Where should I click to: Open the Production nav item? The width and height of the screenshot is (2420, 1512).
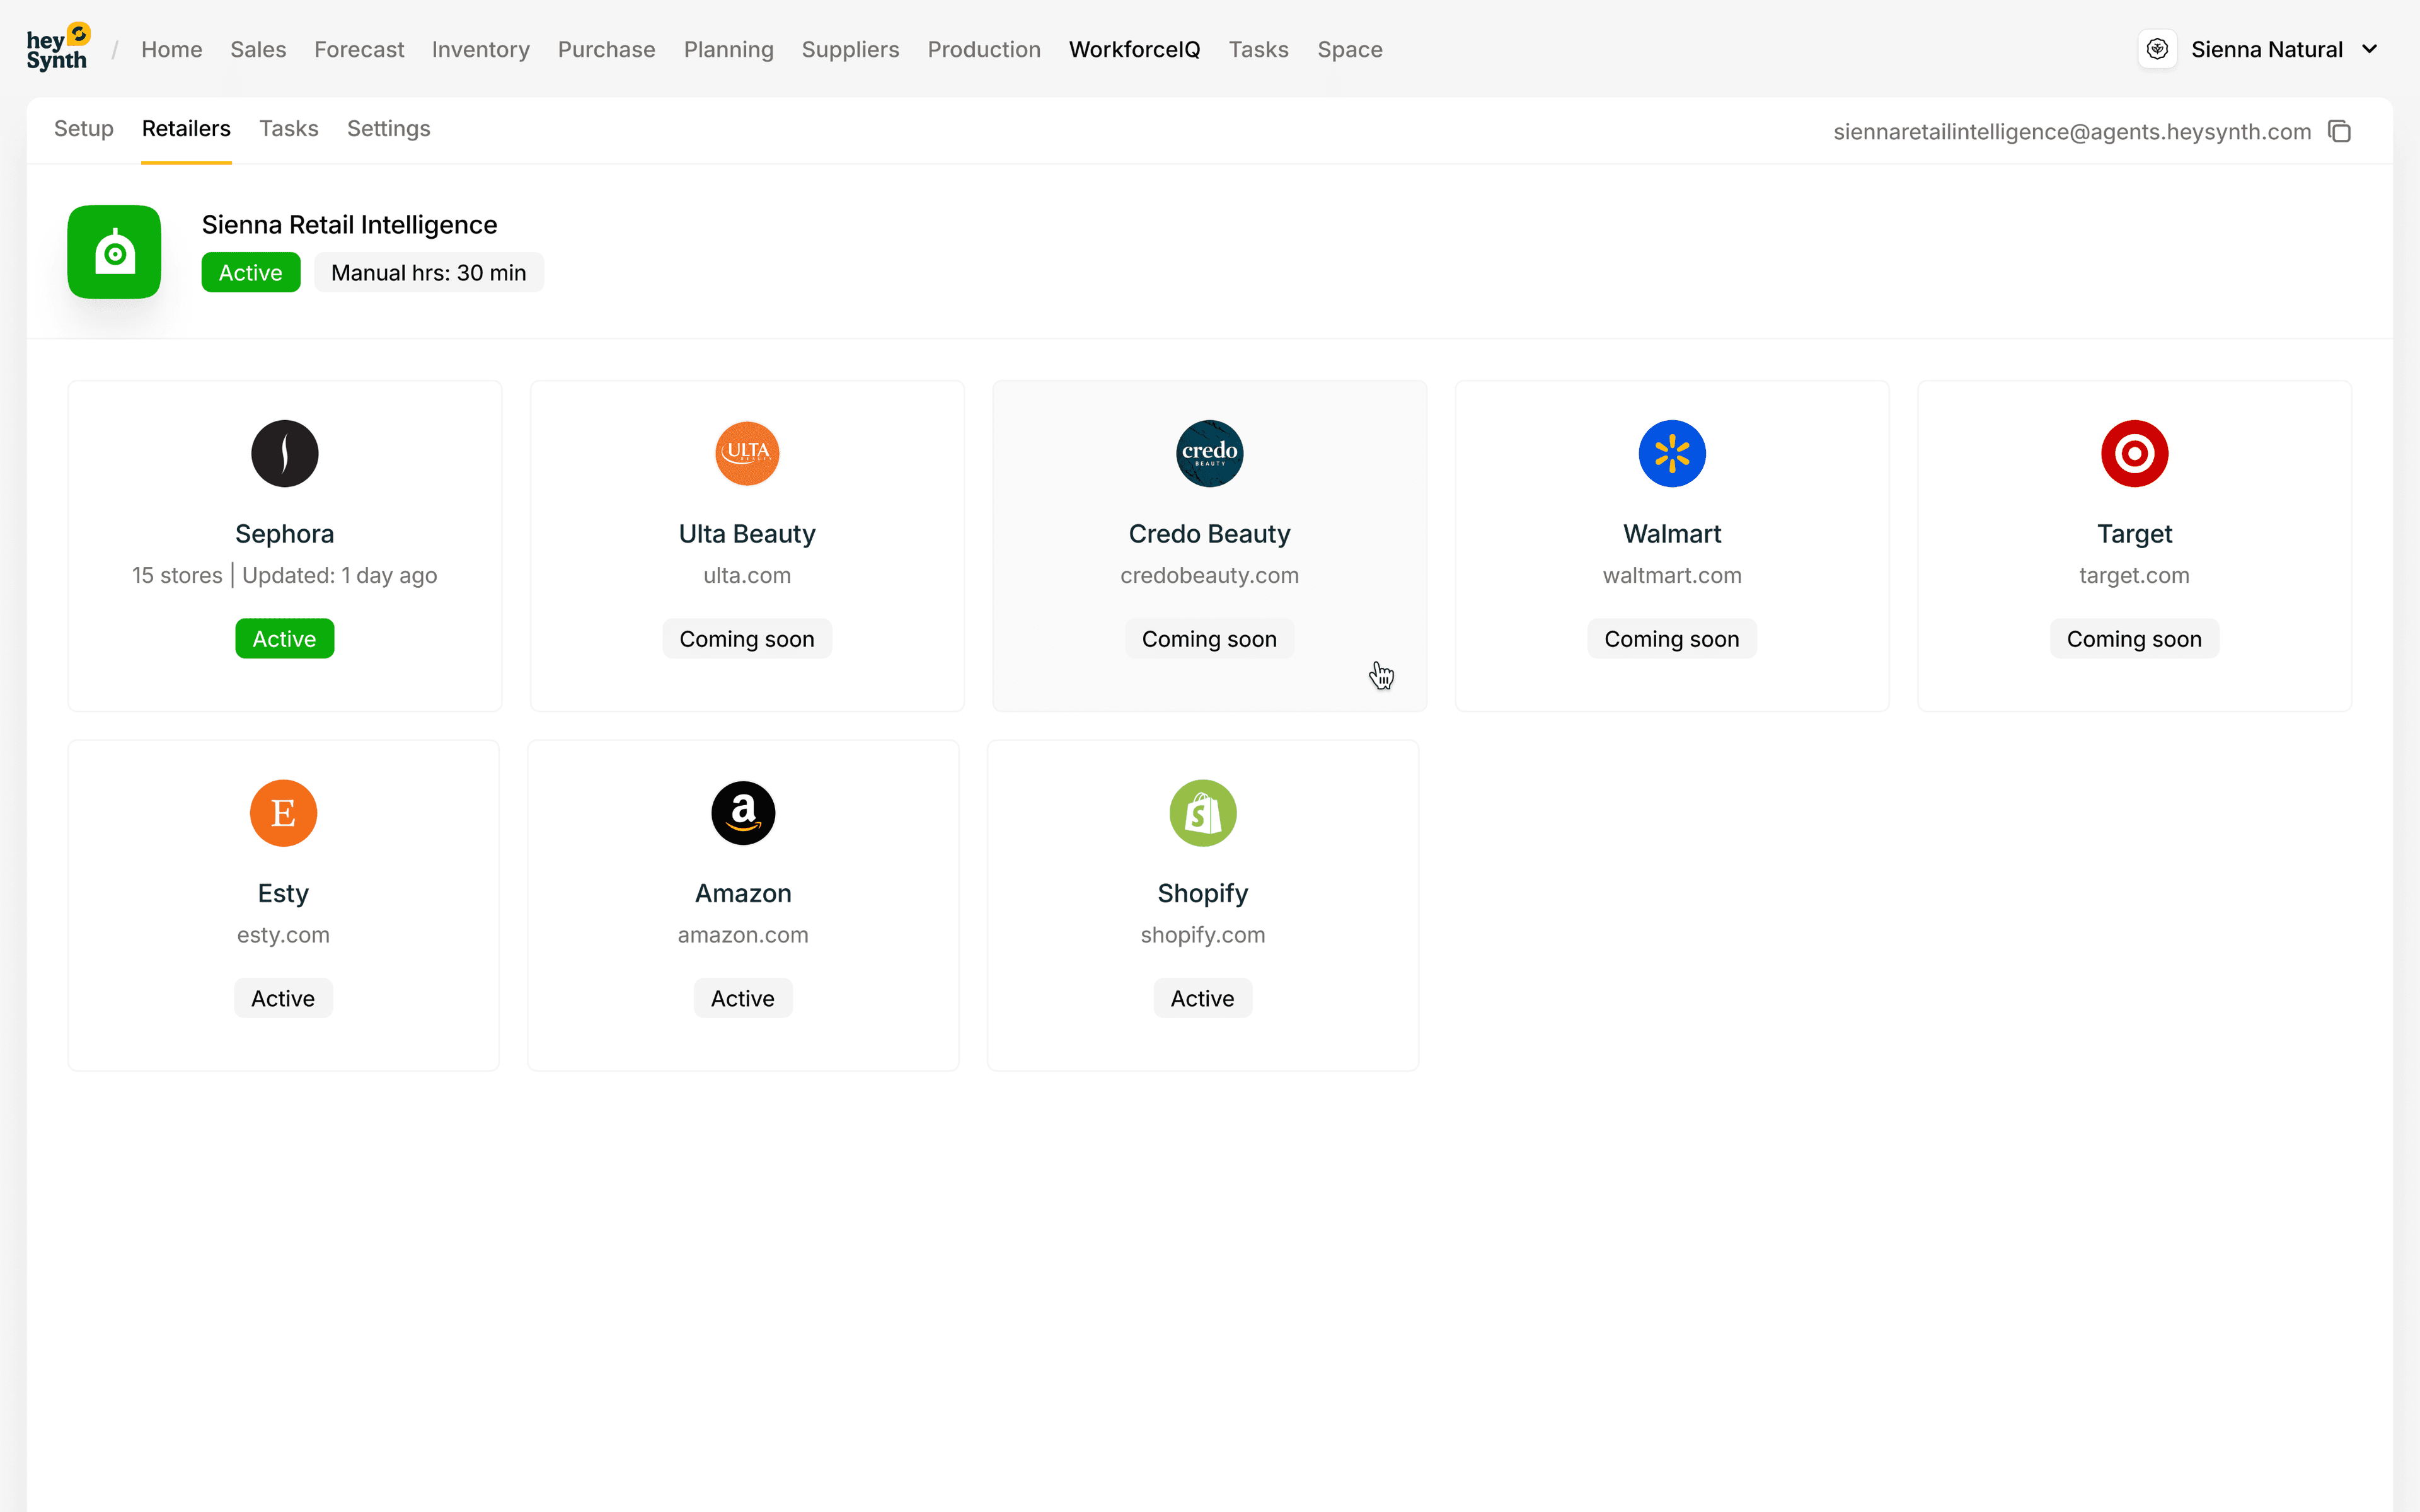point(983,49)
